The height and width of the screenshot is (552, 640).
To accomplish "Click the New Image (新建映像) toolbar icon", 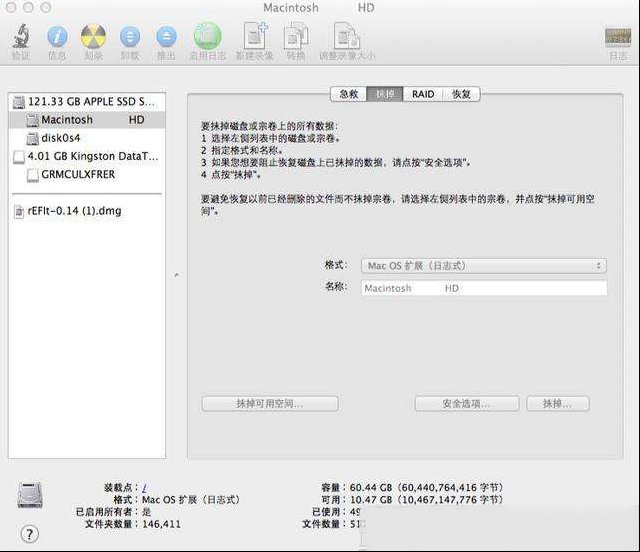I will [x=255, y=36].
